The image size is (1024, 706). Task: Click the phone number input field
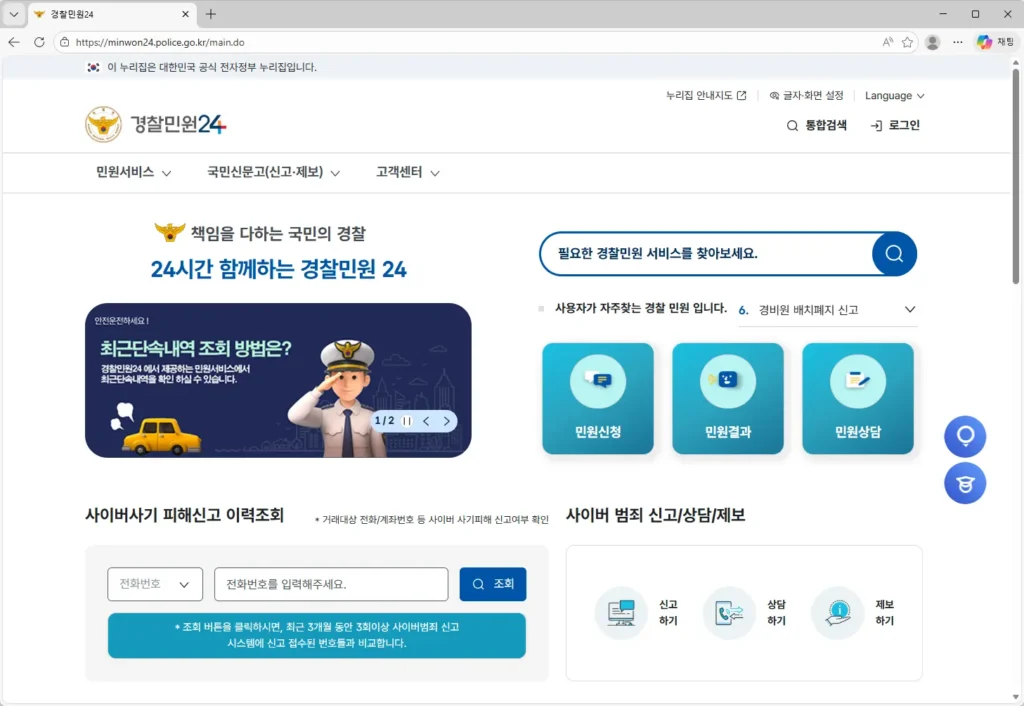331,584
